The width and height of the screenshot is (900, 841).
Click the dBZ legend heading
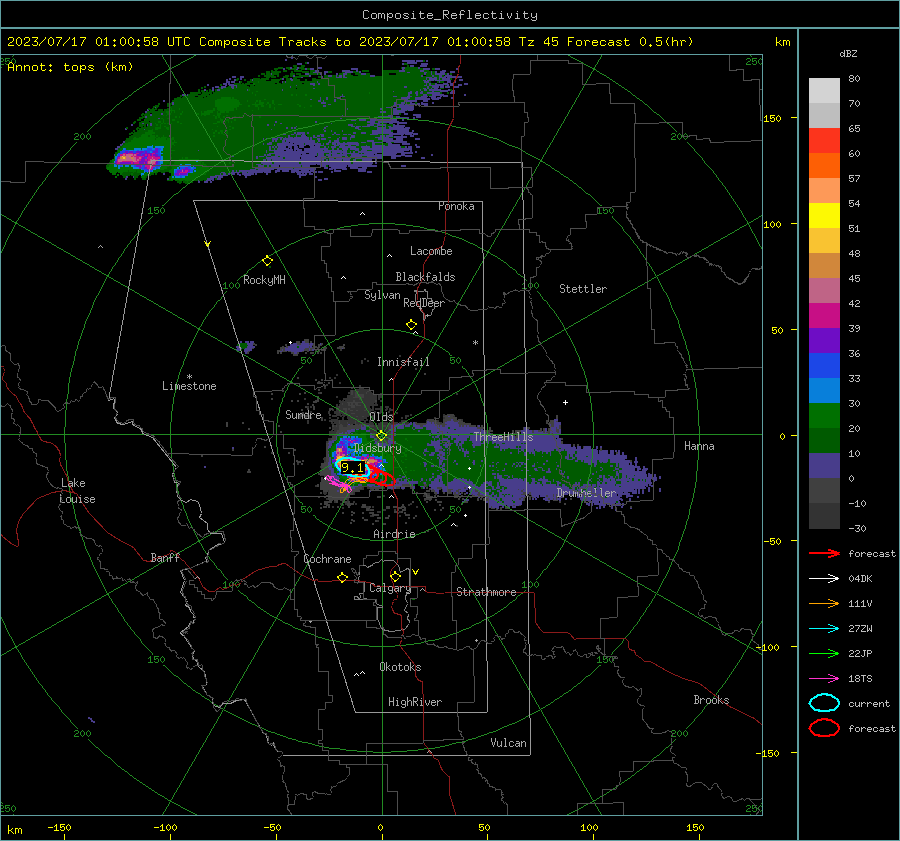[x=848, y=54]
